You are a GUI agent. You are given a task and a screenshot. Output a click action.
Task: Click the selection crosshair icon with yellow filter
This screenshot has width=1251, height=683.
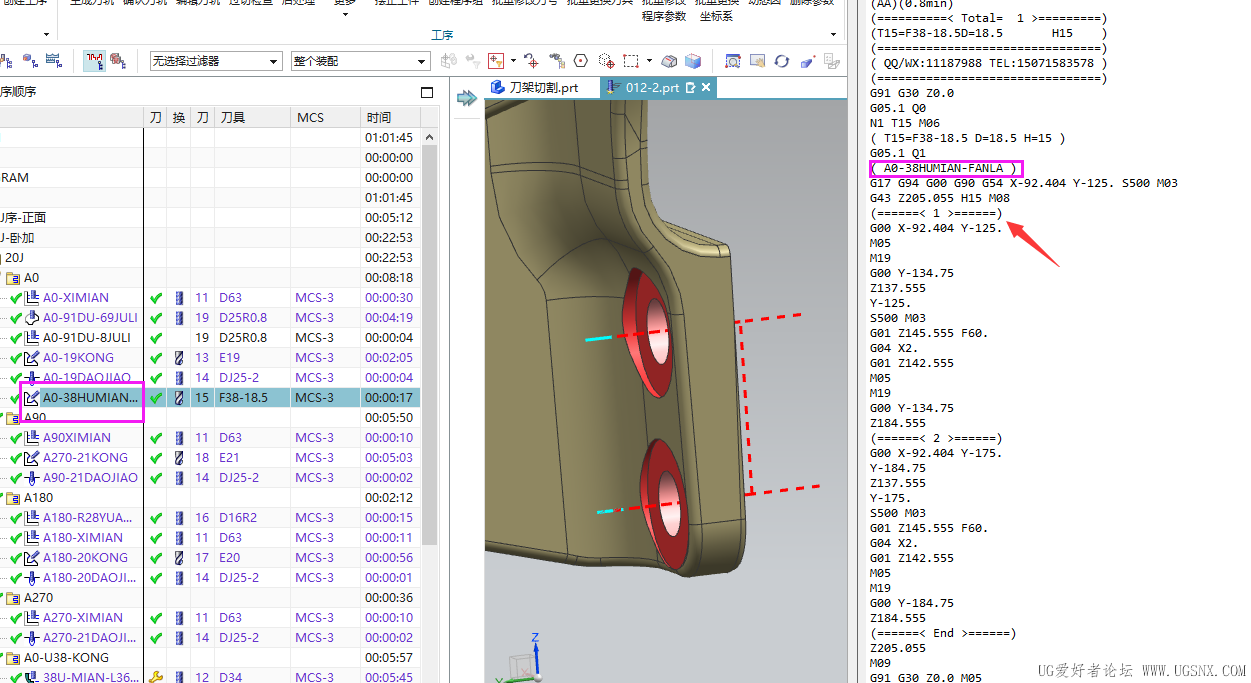496,61
